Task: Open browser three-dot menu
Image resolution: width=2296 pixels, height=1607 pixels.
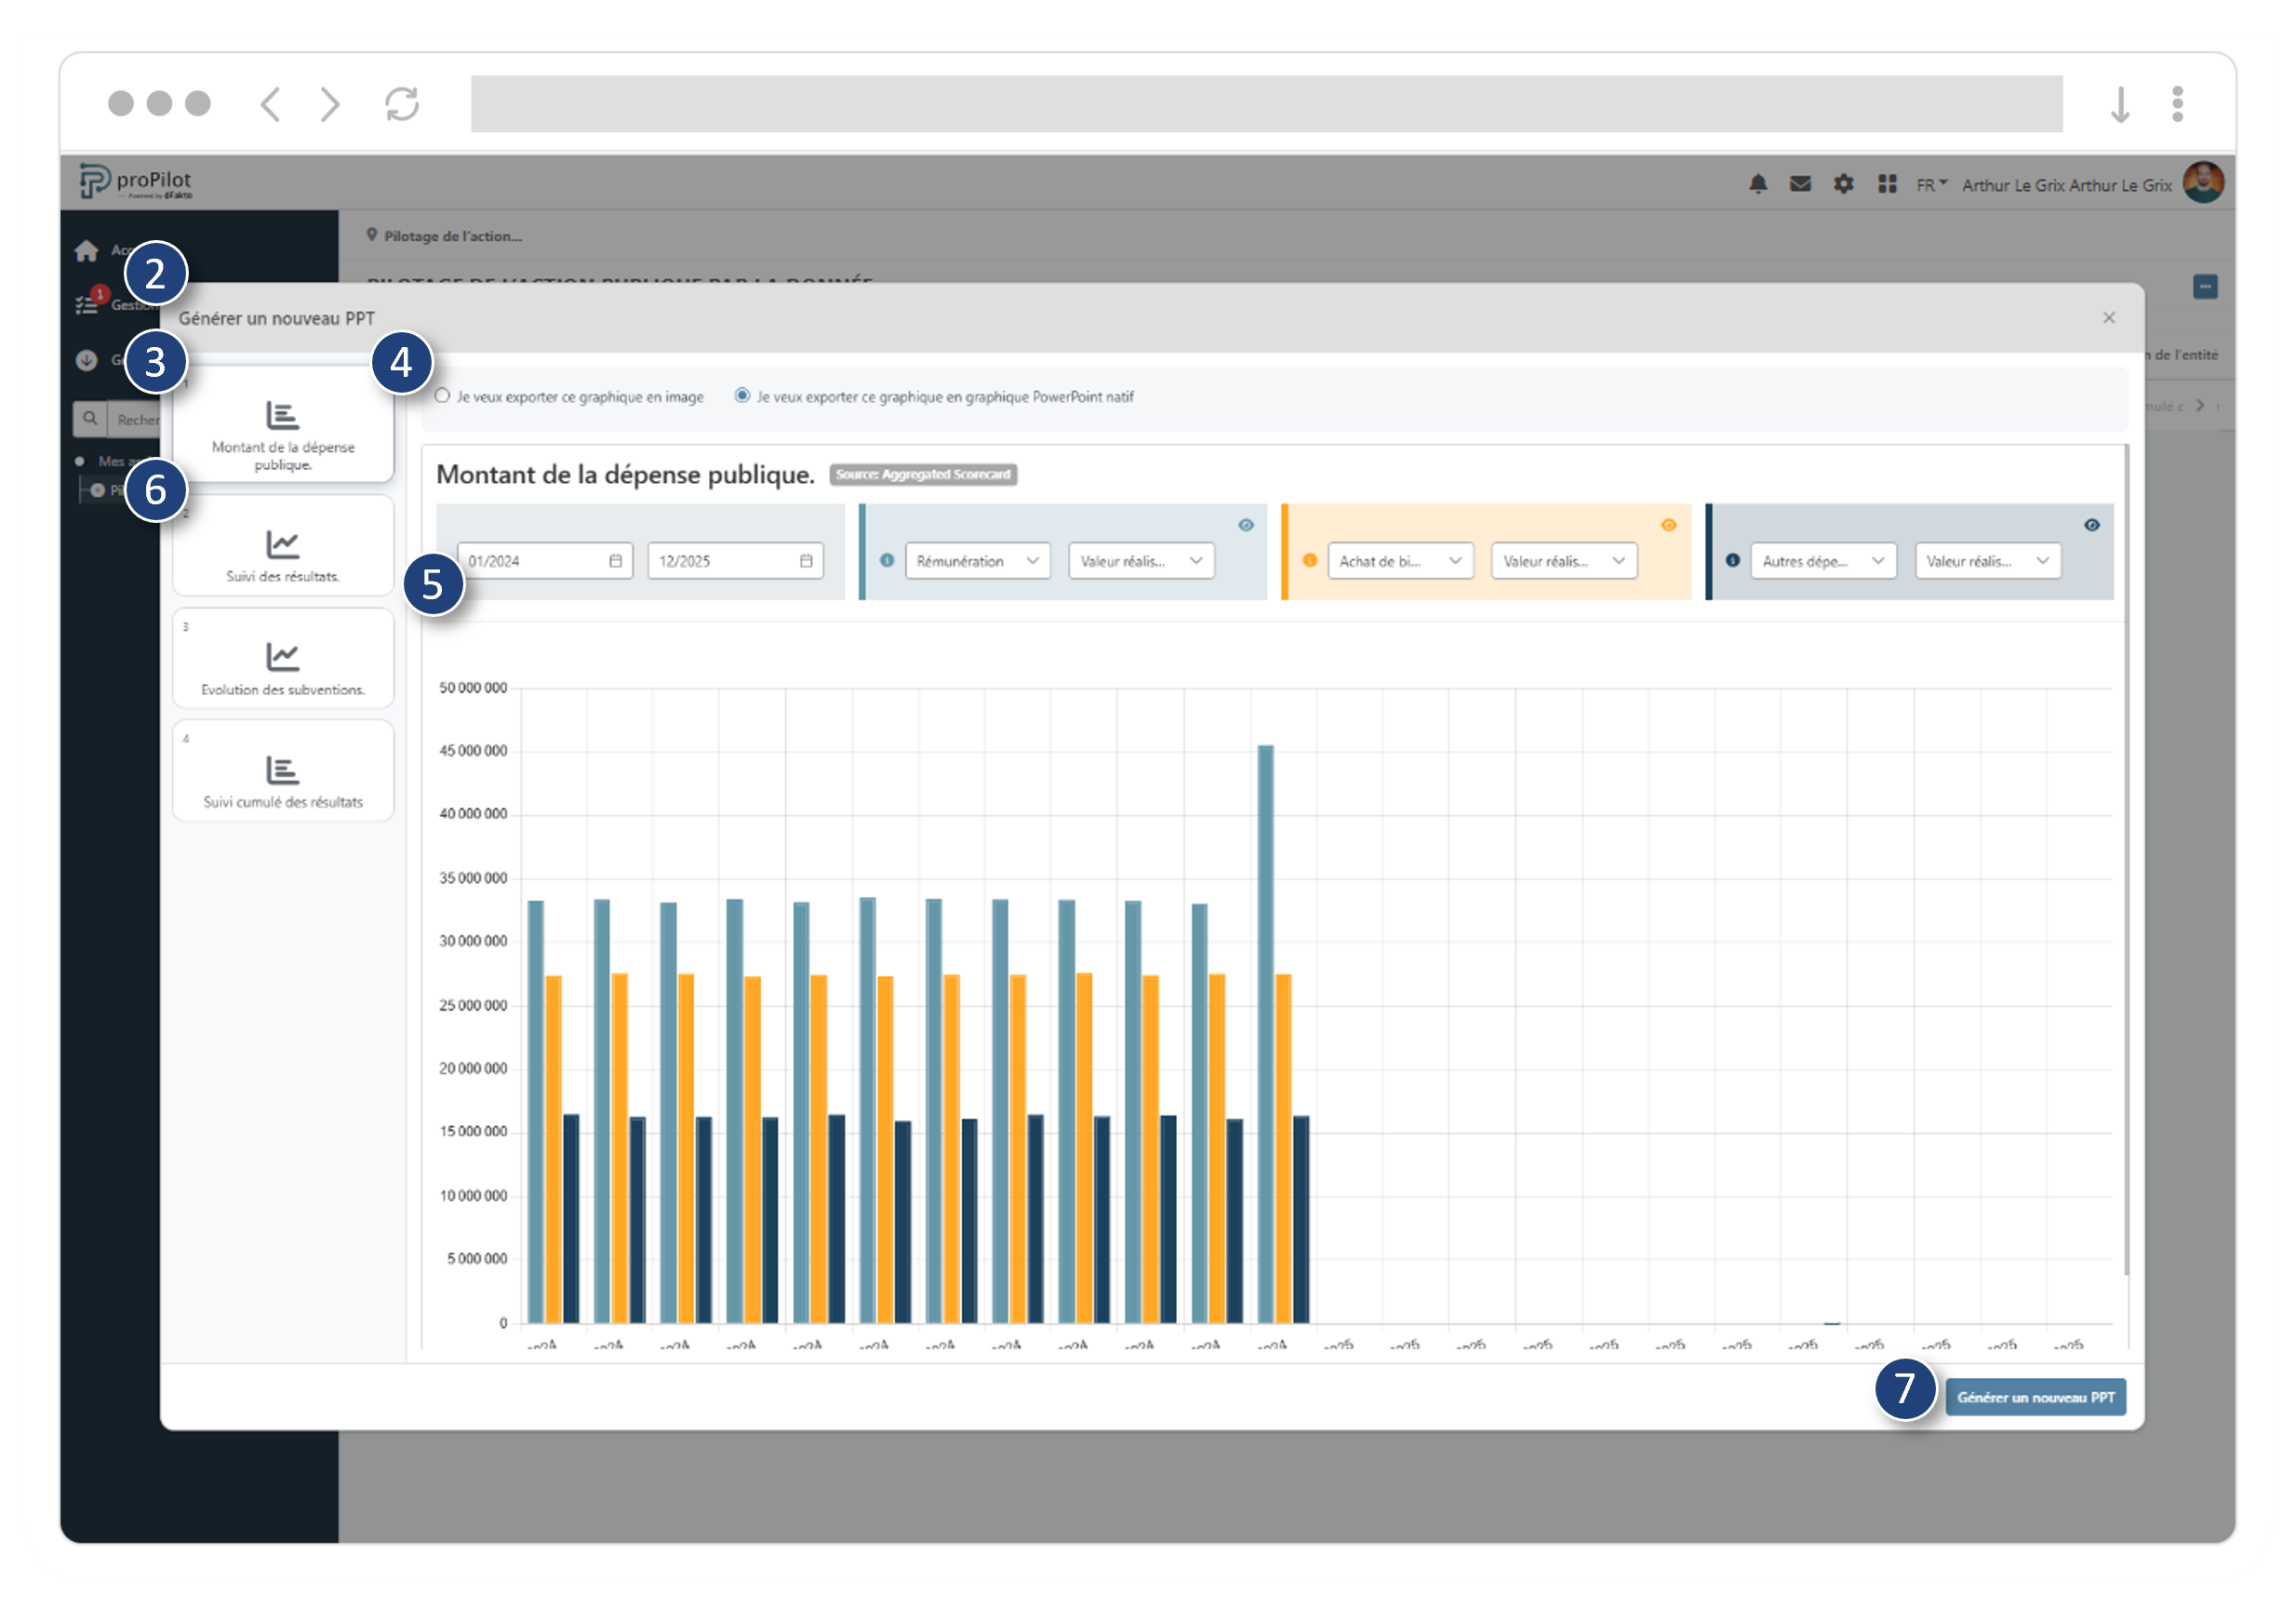Action: pyautogui.click(x=2177, y=104)
